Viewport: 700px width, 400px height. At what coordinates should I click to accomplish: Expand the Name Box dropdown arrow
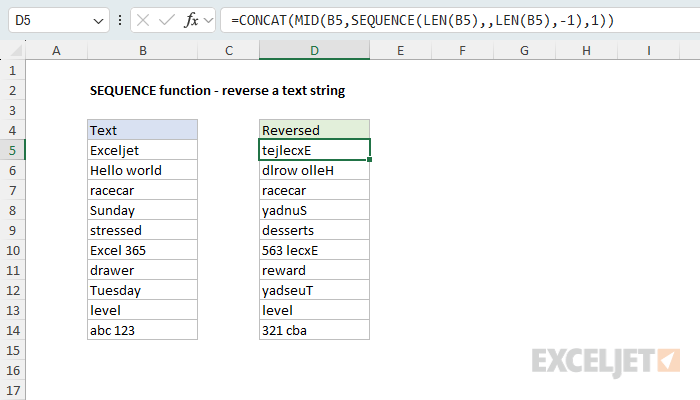coord(98,21)
